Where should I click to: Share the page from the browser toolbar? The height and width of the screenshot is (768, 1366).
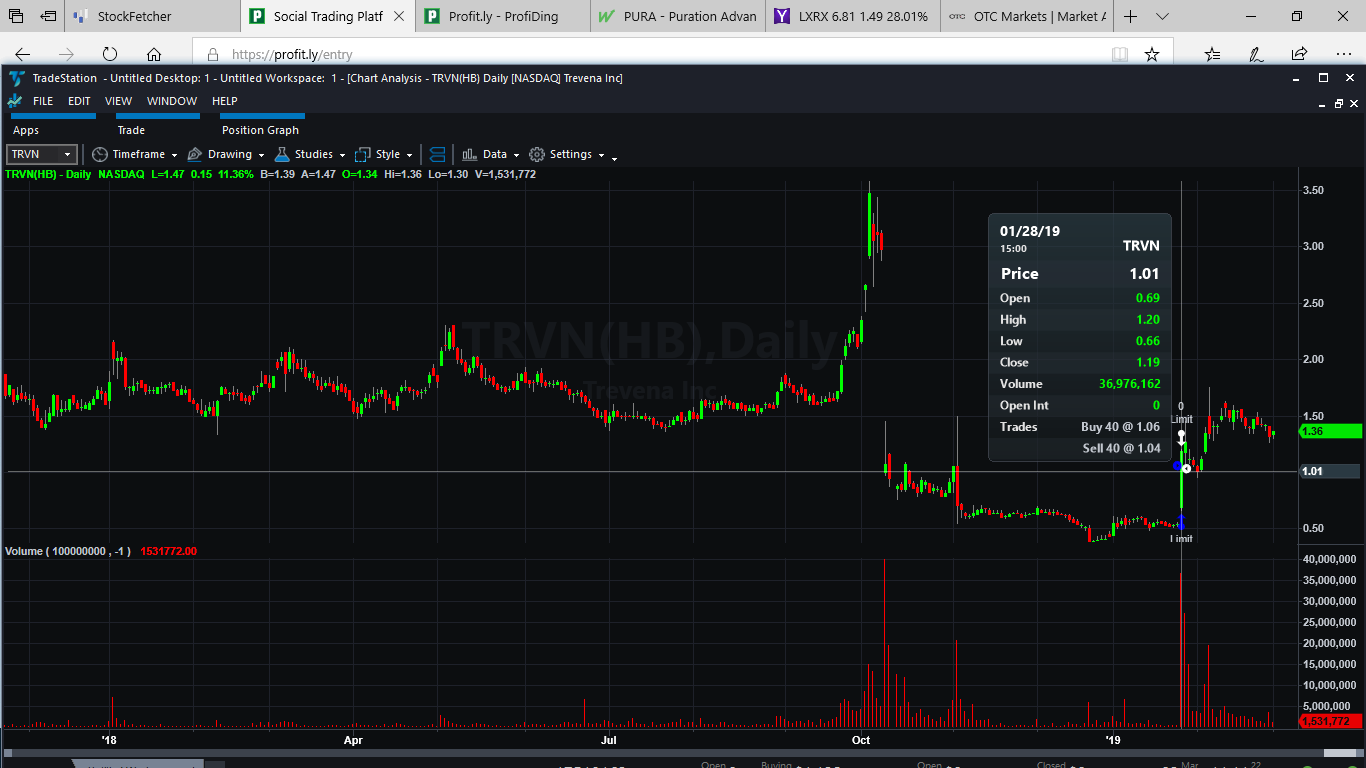1299,55
